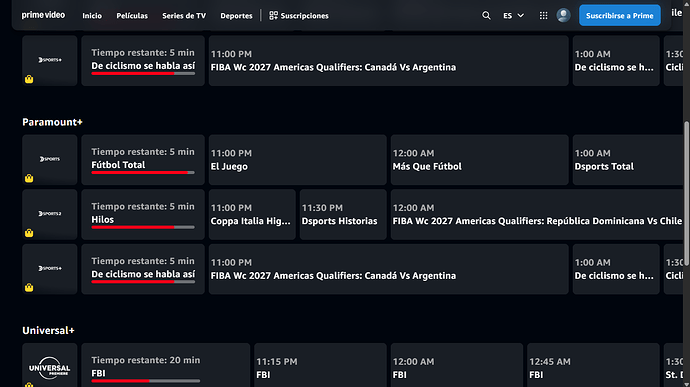Select República Dominicana Vs Chile program
This screenshot has height=387, width=690.
click(537, 214)
